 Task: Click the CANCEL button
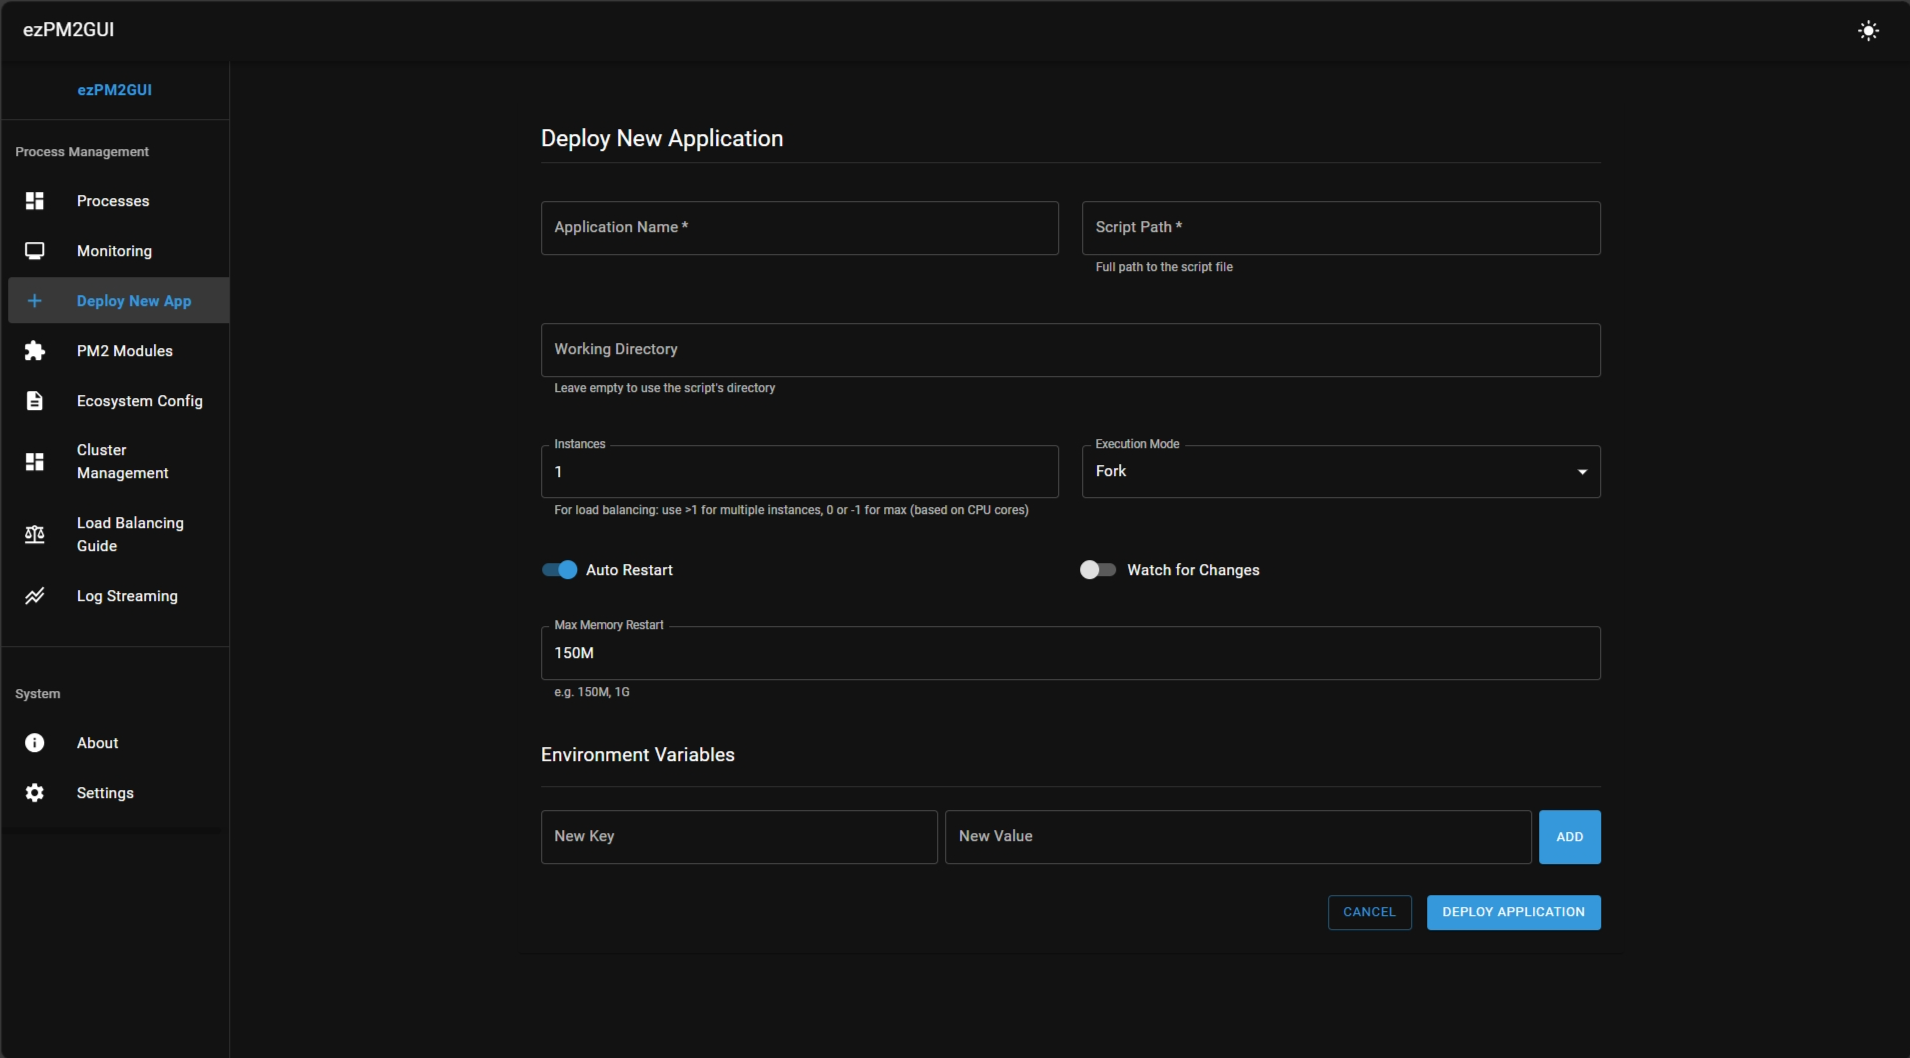(1369, 912)
